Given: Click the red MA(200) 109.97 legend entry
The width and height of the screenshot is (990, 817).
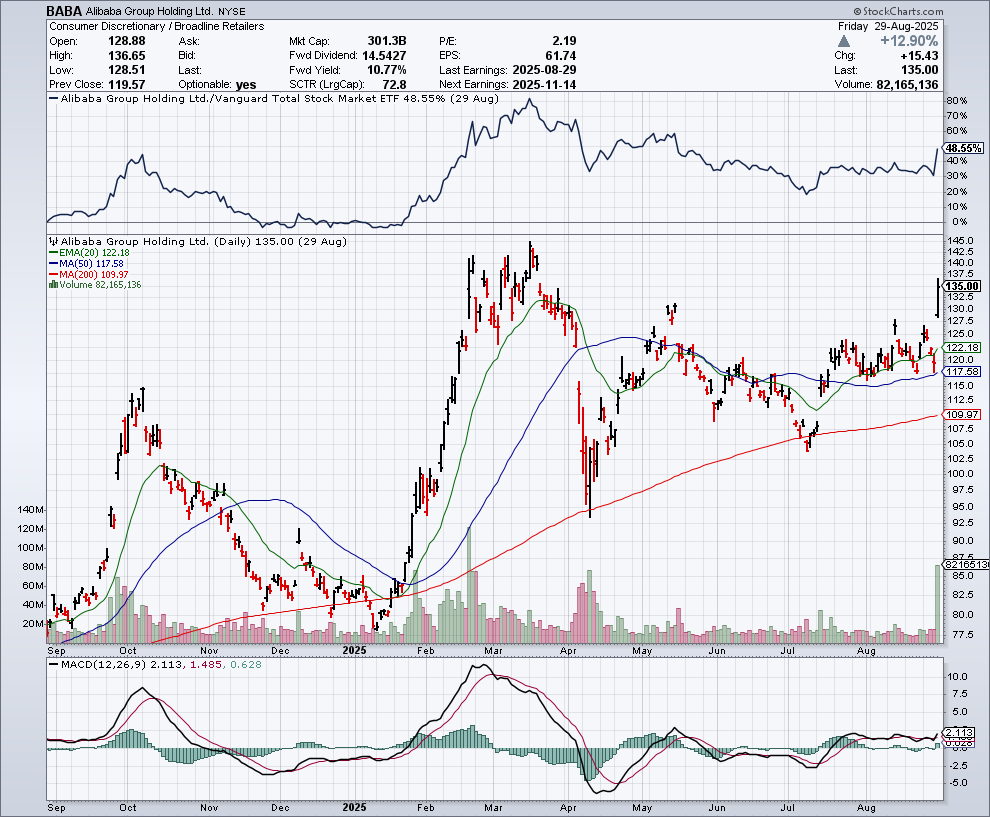Looking at the screenshot, I should tap(89, 274).
